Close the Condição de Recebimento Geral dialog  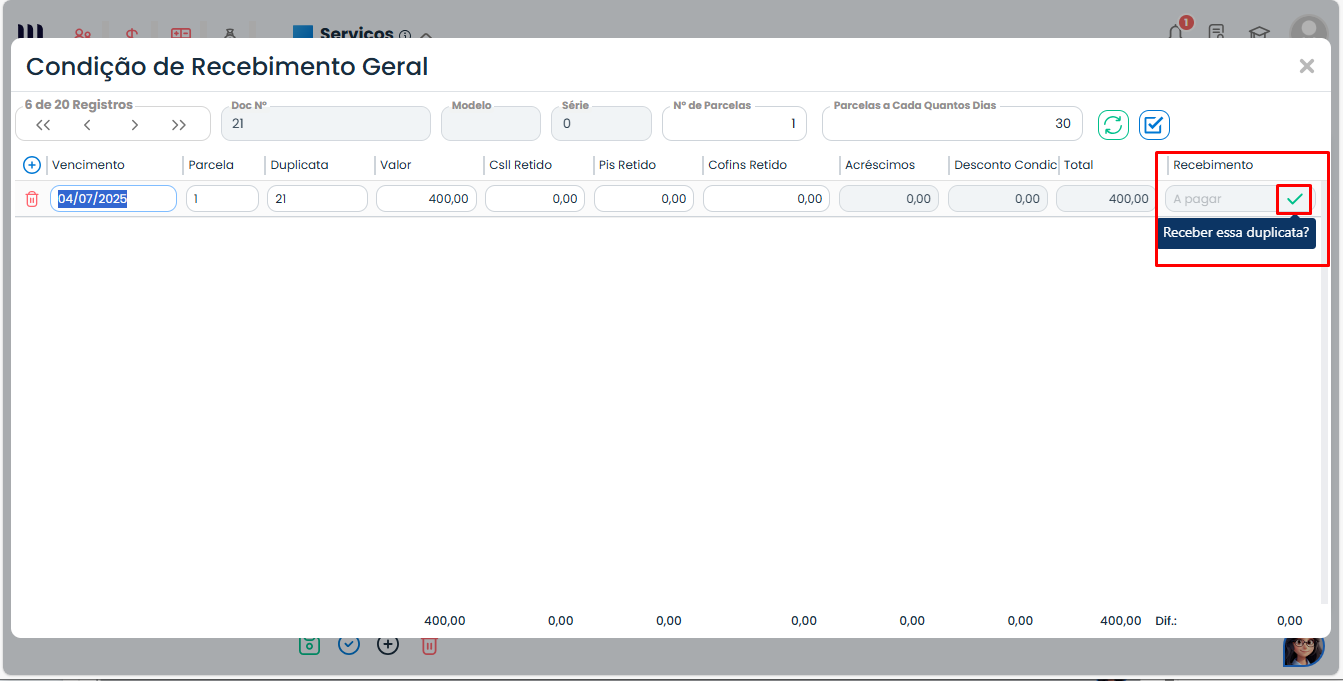[x=1306, y=66]
